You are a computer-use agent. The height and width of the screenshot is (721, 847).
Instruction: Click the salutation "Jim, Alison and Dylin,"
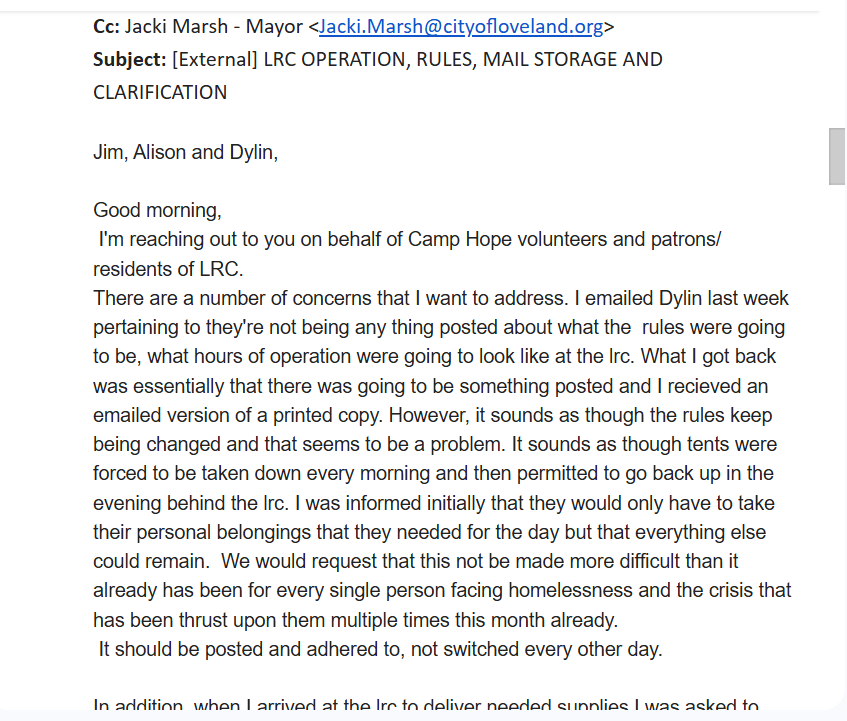[x=185, y=153]
